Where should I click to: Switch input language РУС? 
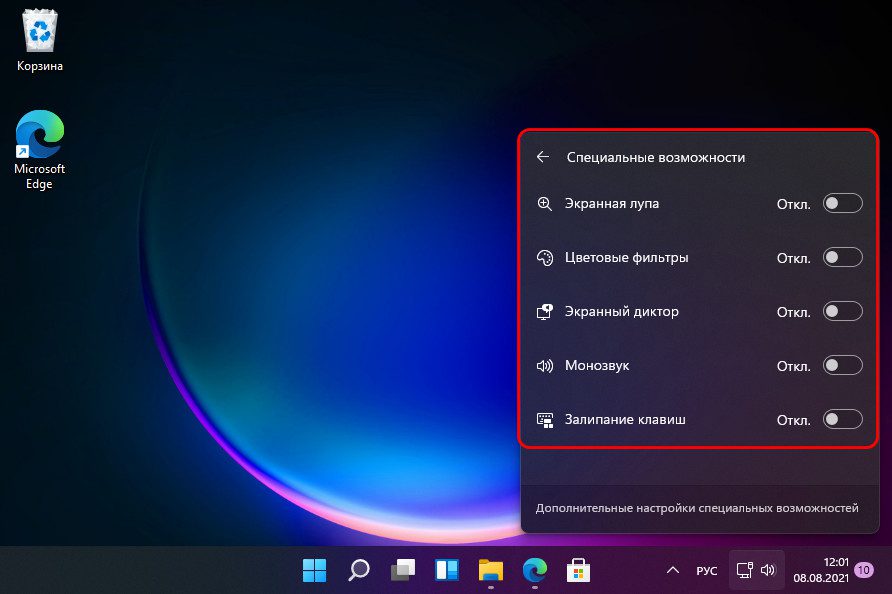click(x=707, y=571)
